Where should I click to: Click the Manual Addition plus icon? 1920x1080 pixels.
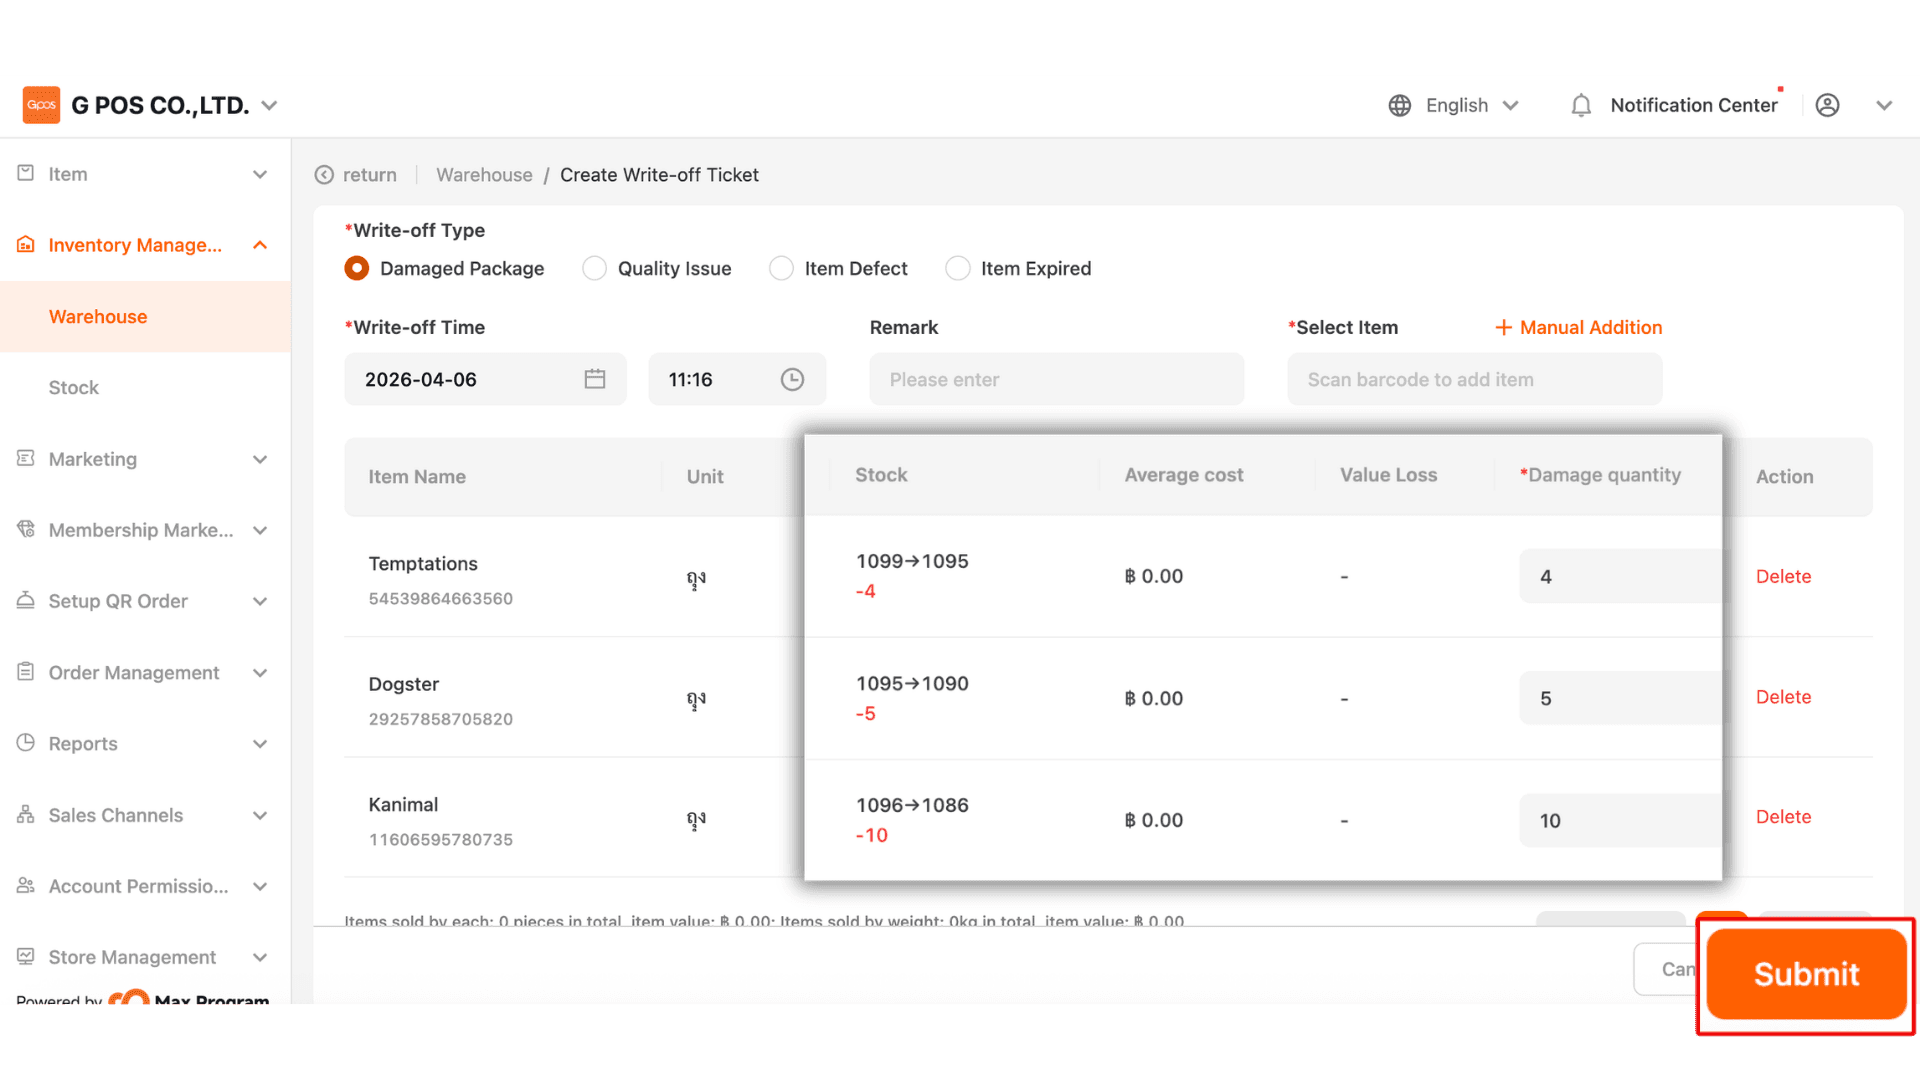(1502, 327)
